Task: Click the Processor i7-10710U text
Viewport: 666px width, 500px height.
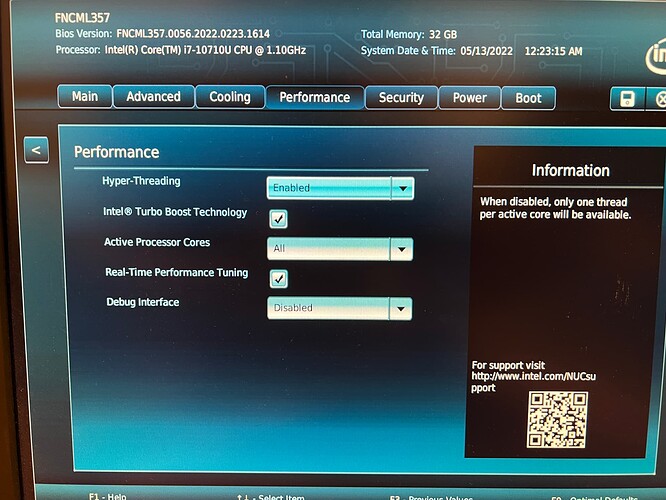Action: pyautogui.click(x=181, y=50)
